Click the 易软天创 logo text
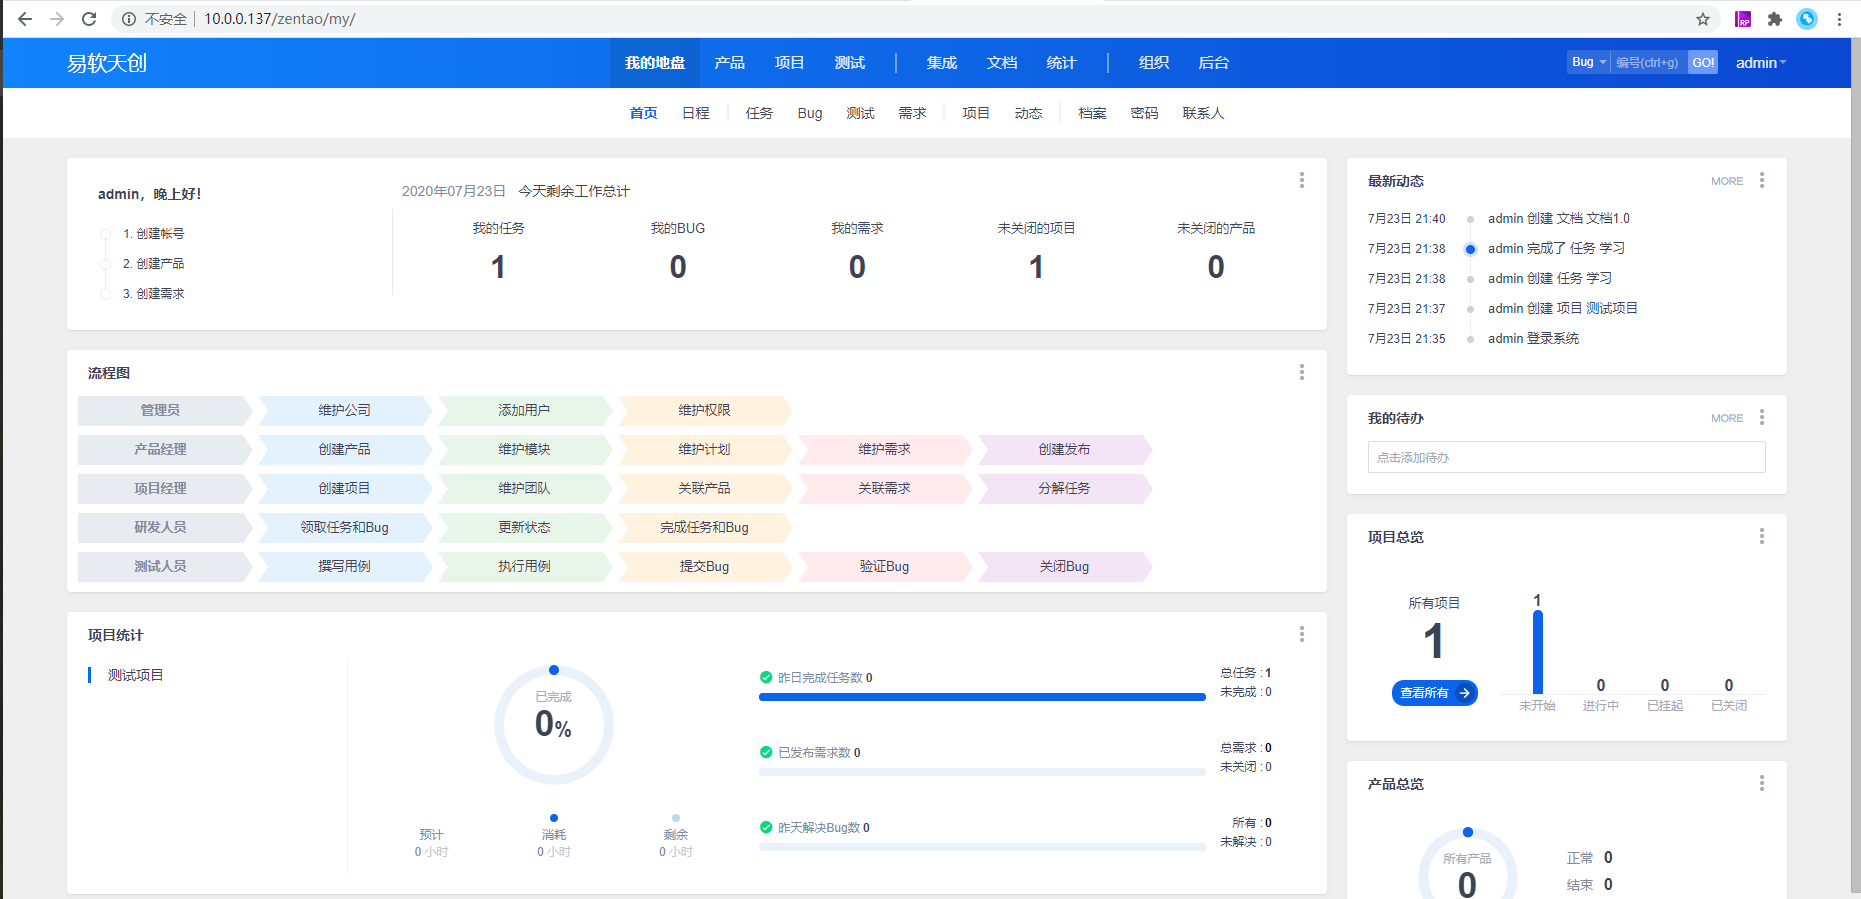The height and width of the screenshot is (899, 1861). pyautogui.click(x=107, y=63)
